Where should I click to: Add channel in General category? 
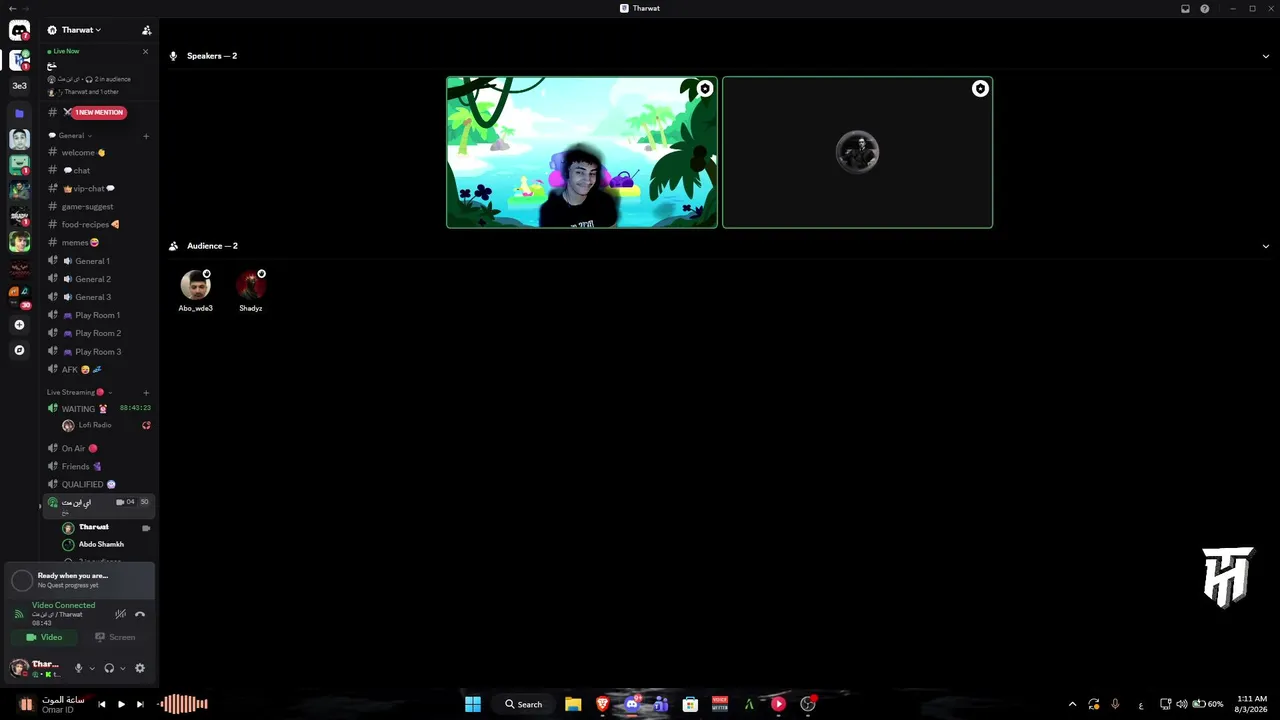146,136
